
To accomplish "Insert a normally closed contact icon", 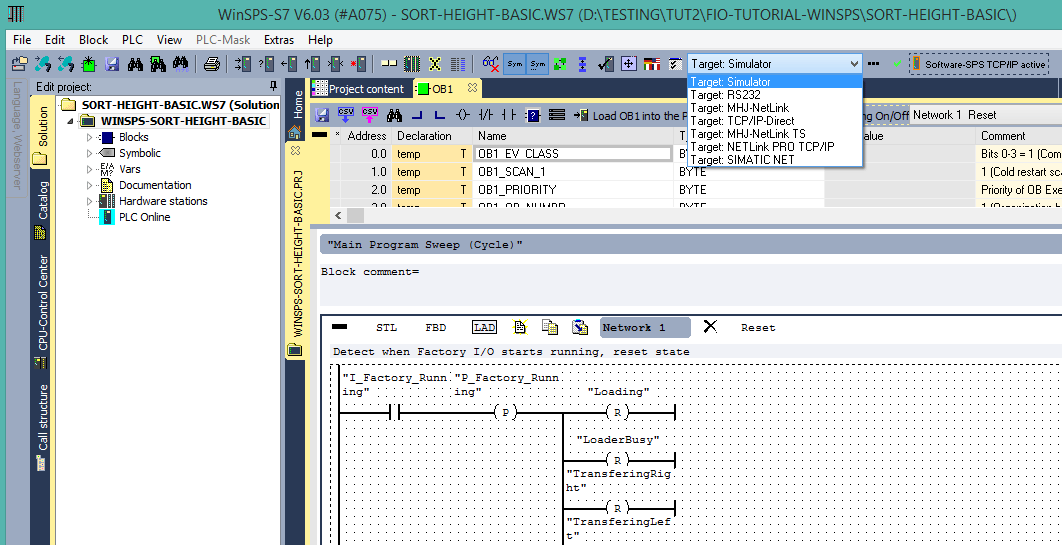I will 486,114.
